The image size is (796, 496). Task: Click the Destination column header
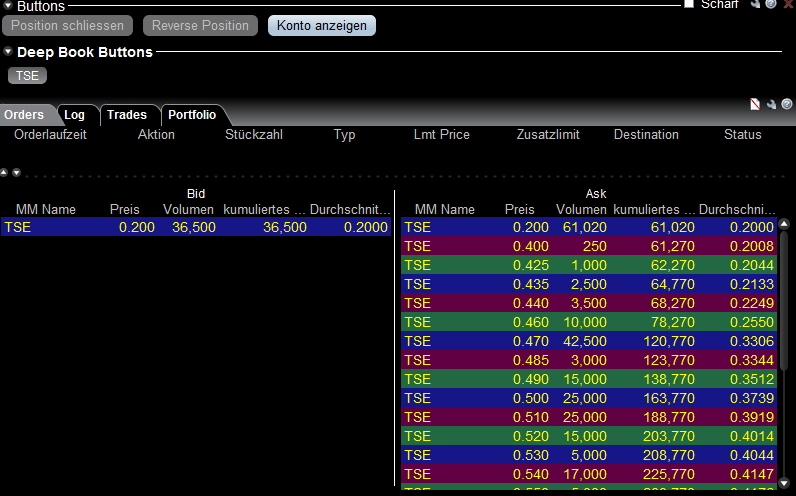coord(646,135)
